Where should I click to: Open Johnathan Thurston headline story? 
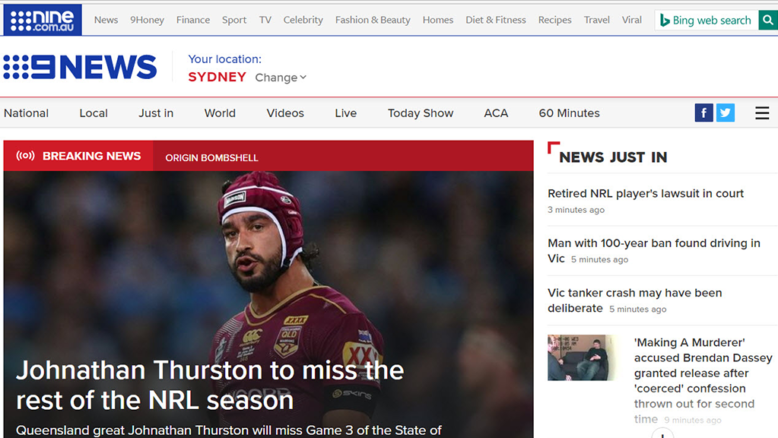(x=210, y=385)
